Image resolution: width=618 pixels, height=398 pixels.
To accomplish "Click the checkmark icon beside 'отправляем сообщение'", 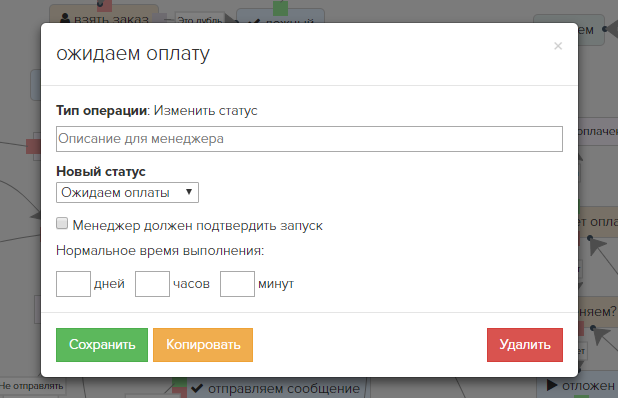I will click(x=197, y=389).
